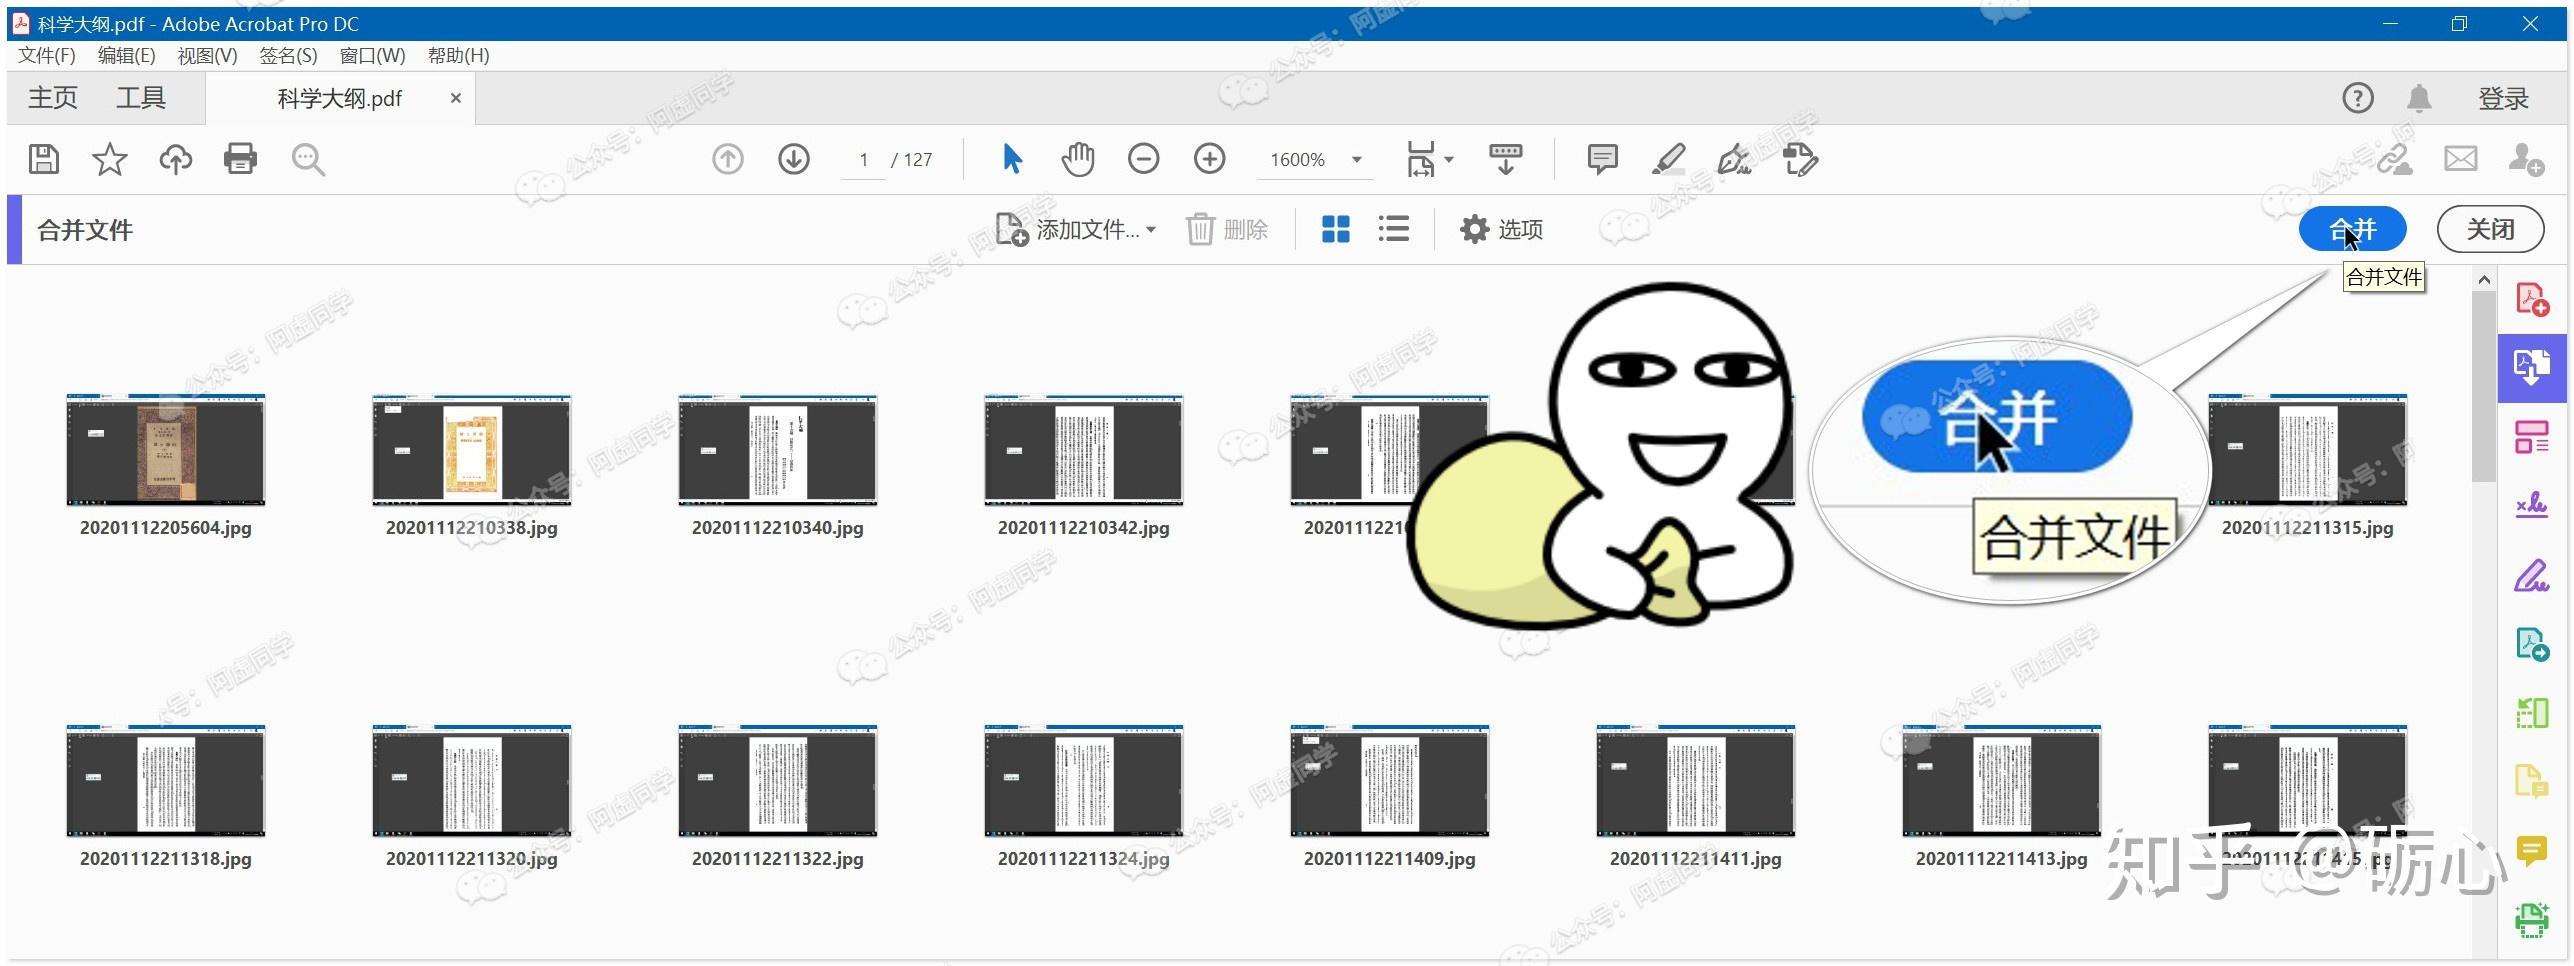
Task: Open the Print dialog icon
Action: tap(240, 159)
